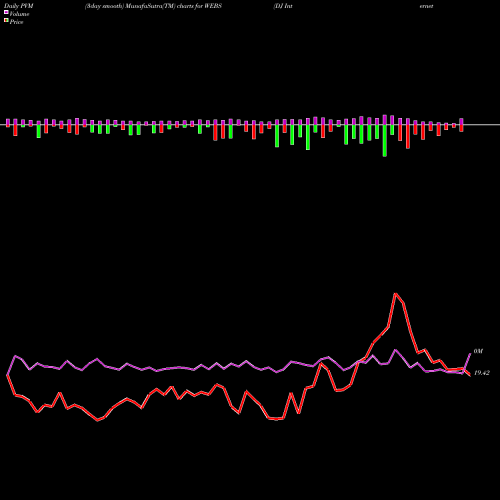Click the 'MunafaSutra(TM) charts for WEBS' heading

(174, 6)
